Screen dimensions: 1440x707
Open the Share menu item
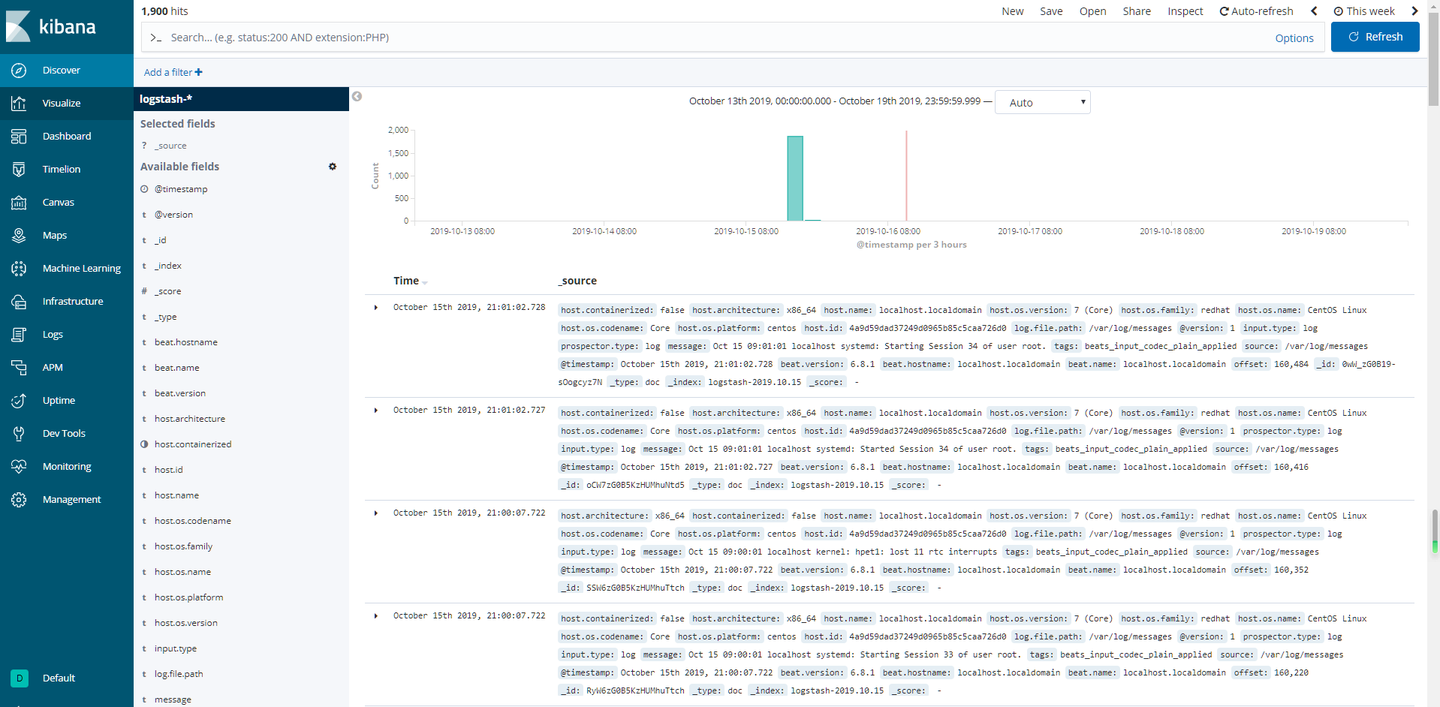1136,11
